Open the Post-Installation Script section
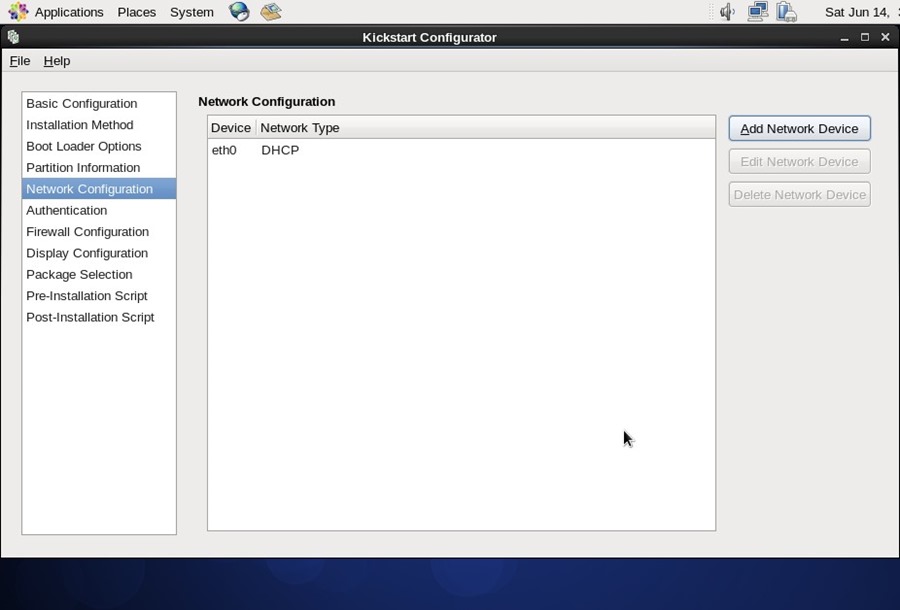 (x=90, y=317)
